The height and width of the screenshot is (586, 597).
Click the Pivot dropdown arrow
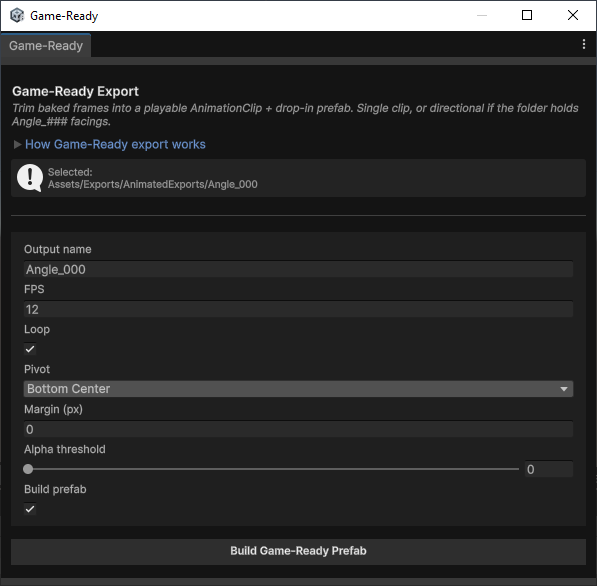tap(564, 389)
